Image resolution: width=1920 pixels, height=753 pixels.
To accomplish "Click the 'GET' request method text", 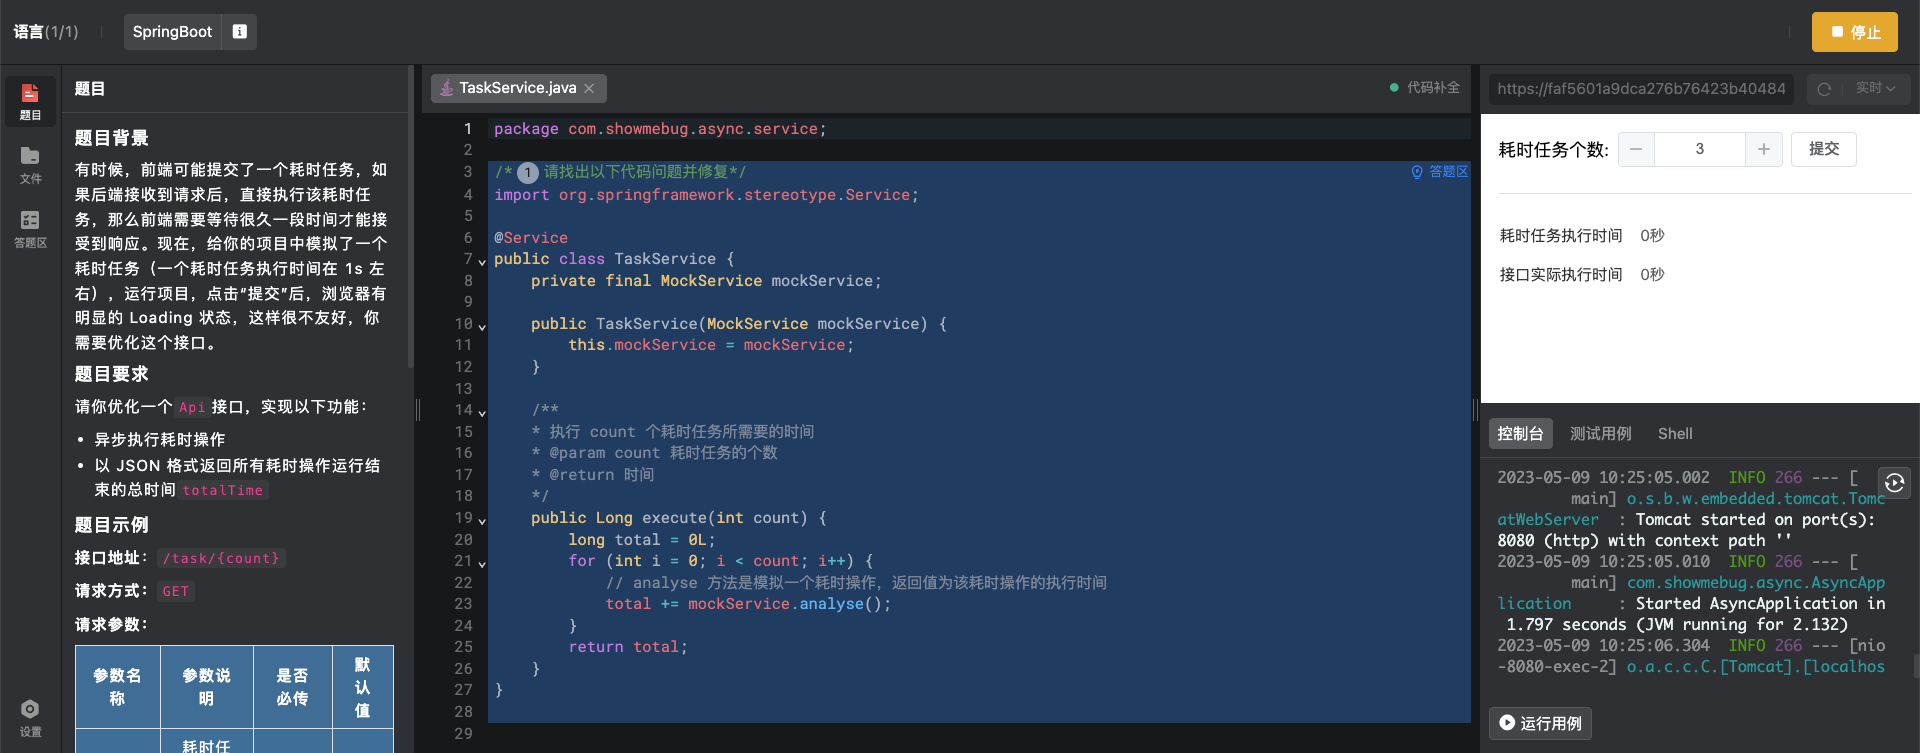I will tap(176, 591).
